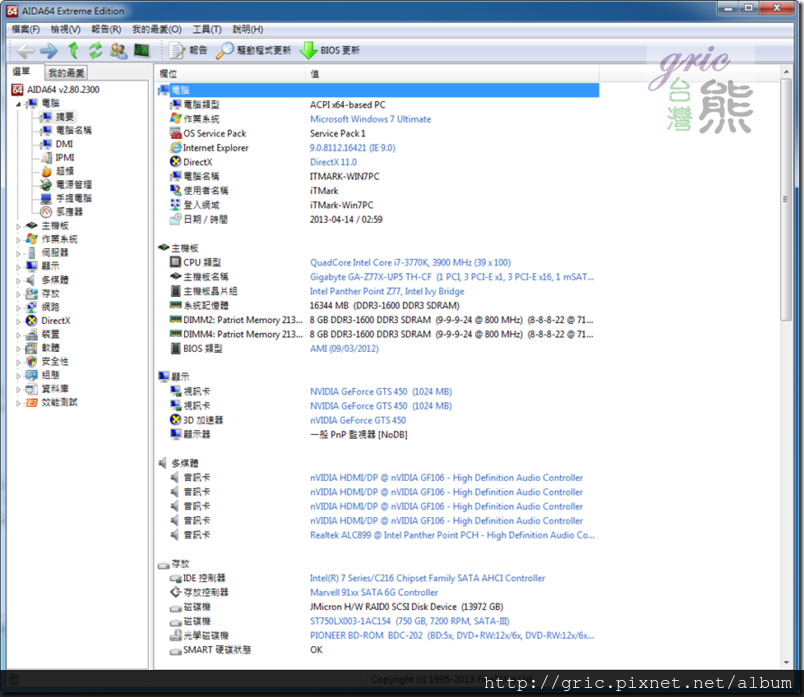Open the Intel Panther Point Z77 link
Image resolution: width=804 pixels, height=697 pixels.
pyautogui.click(x=387, y=291)
